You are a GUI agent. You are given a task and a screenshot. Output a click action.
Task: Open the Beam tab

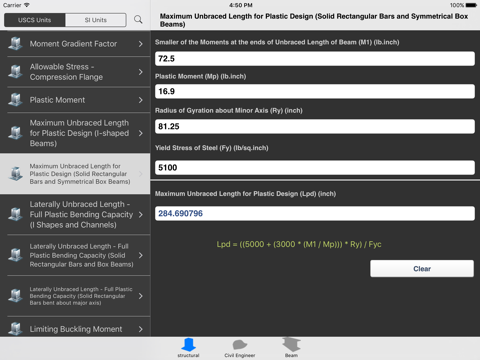[291, 348]
